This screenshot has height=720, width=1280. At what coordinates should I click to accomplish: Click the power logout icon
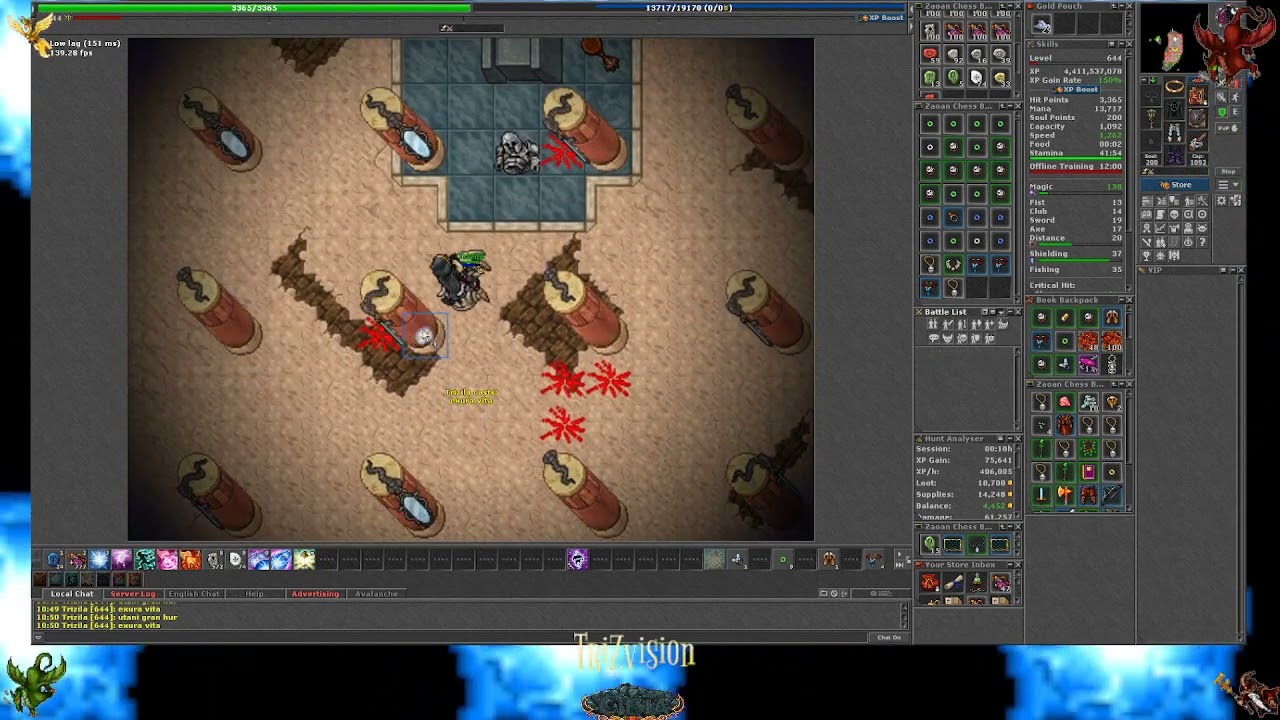click(x=1188, y=242)
